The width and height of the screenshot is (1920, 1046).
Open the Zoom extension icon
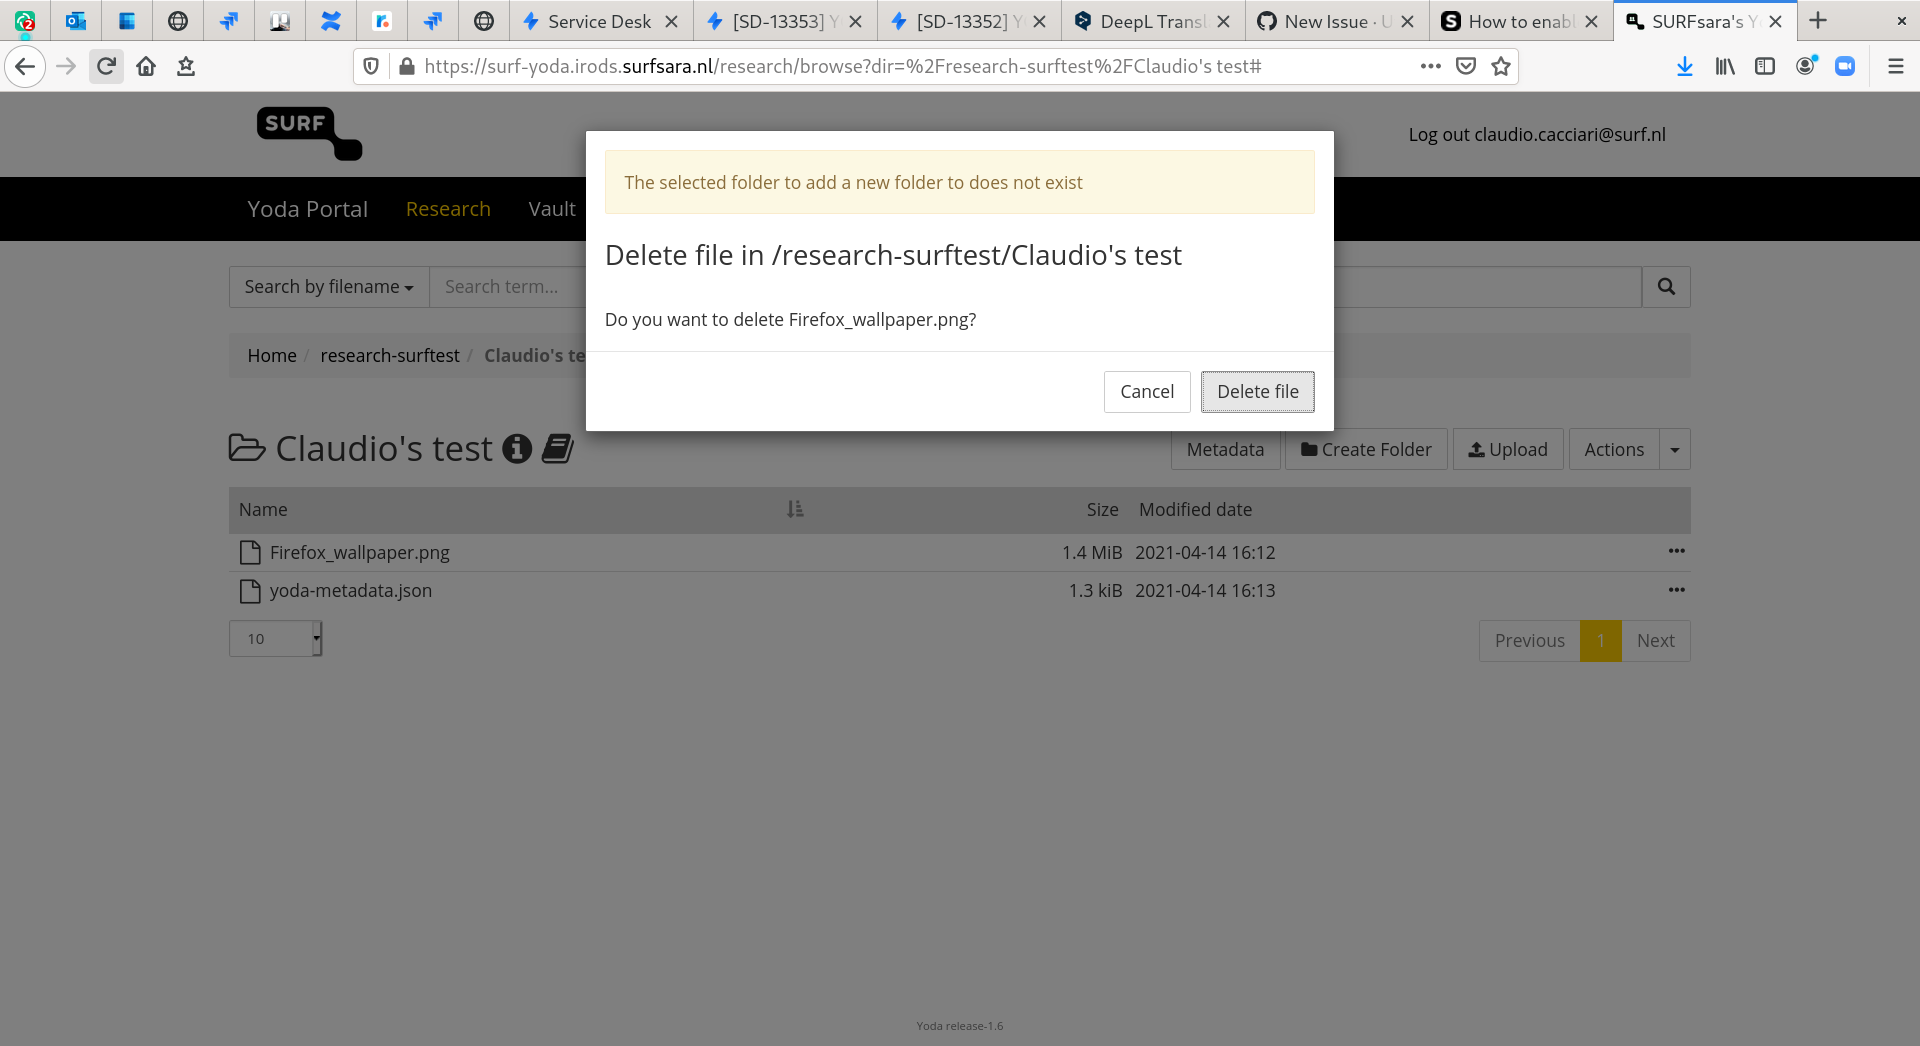click(1845, 67)
